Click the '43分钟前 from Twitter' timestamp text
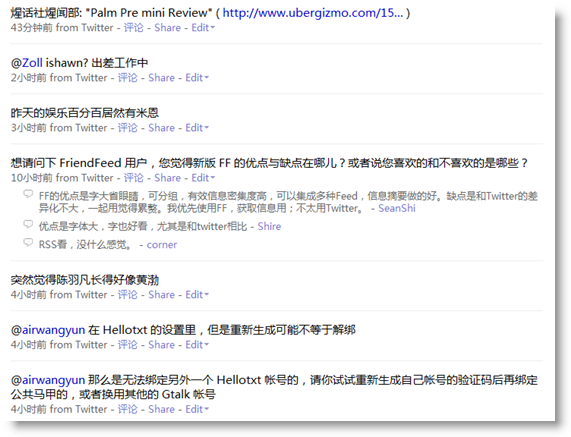The image size is (571, 437). pos(62,28)
